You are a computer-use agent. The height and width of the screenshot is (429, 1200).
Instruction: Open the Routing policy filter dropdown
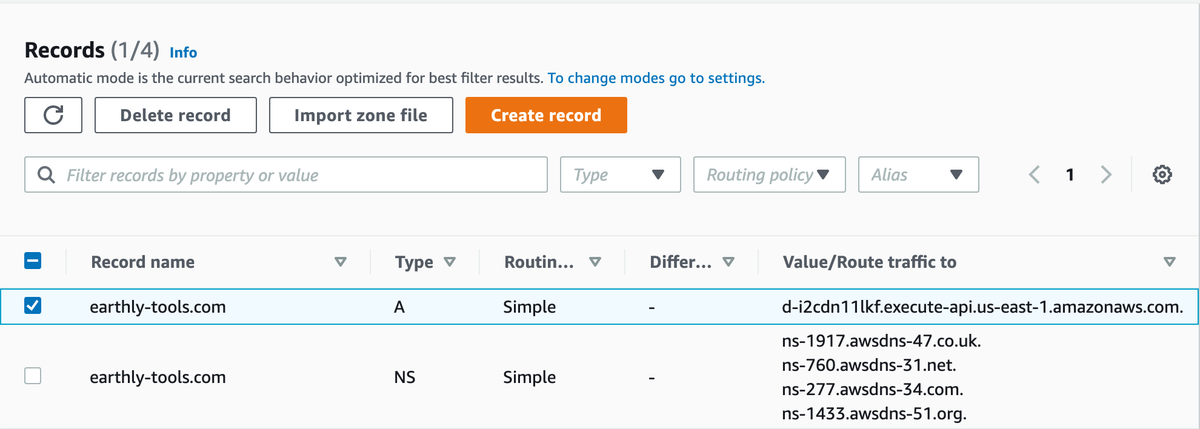769,175
